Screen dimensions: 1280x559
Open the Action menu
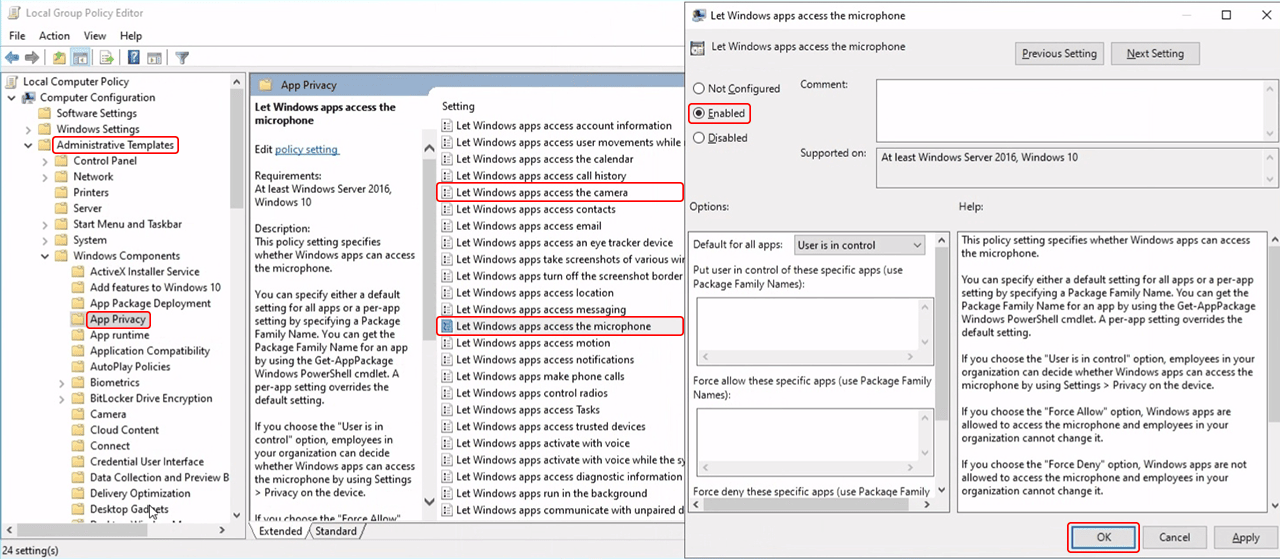tap(54, 36)
